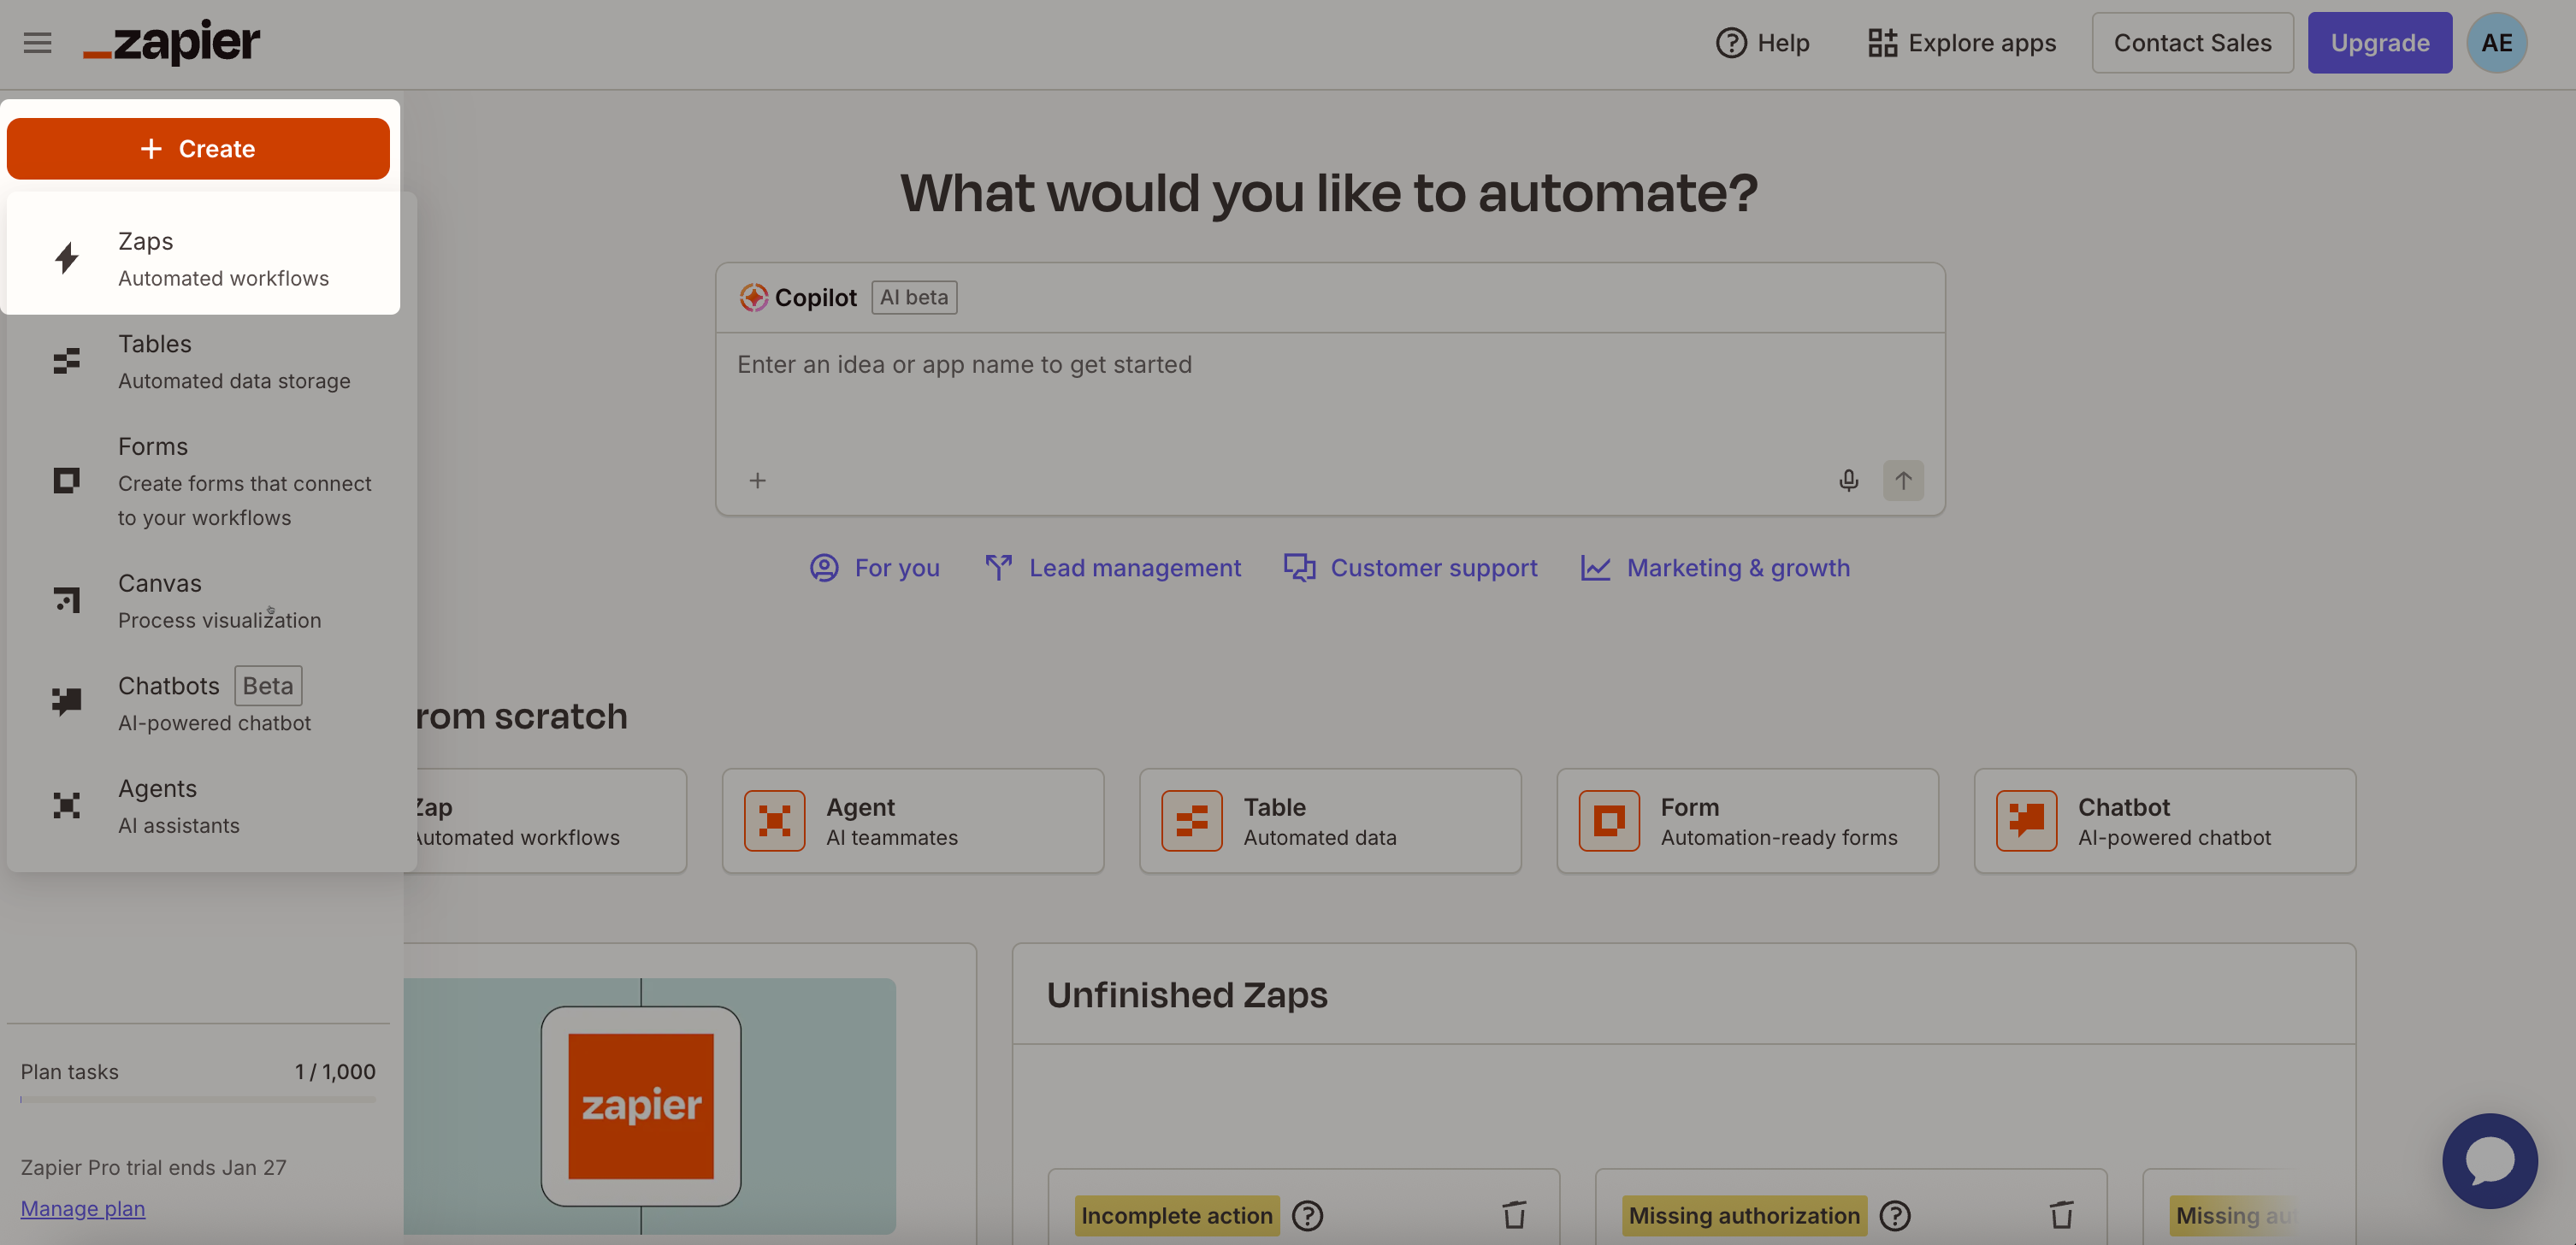Click the microphone icon in Copilot box
The width and height of the screenshot is (2576, 1245).
(x=1848, y=481)
